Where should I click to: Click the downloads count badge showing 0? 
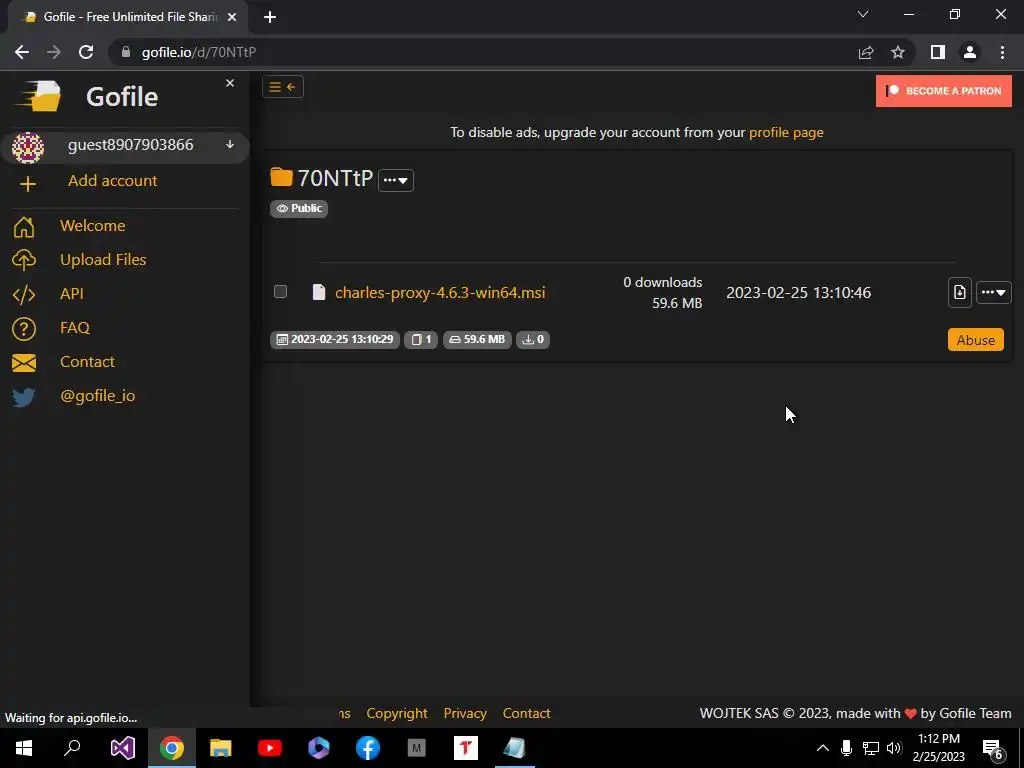coord(533,340)
